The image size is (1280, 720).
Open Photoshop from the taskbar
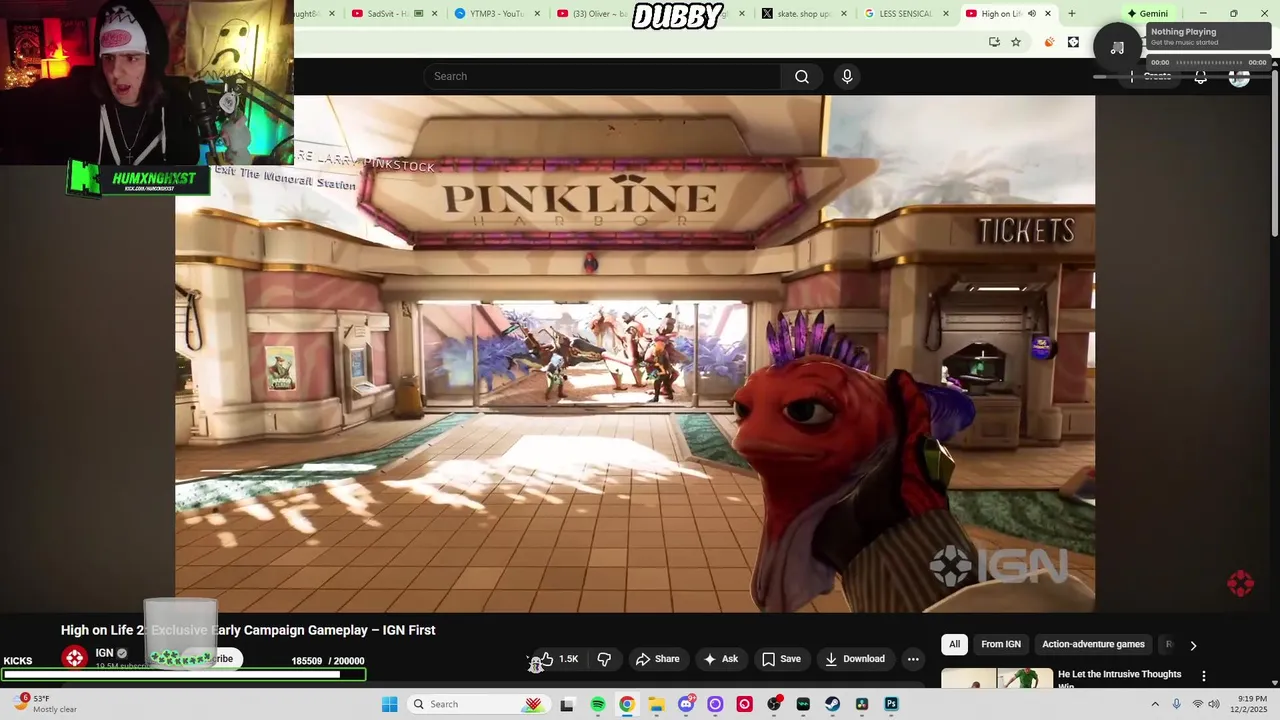point(891,704)
